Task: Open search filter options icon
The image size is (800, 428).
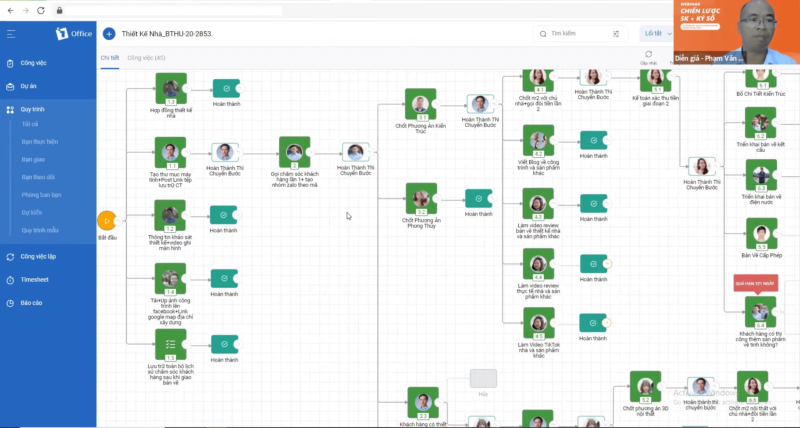Action: pos(616,34)
